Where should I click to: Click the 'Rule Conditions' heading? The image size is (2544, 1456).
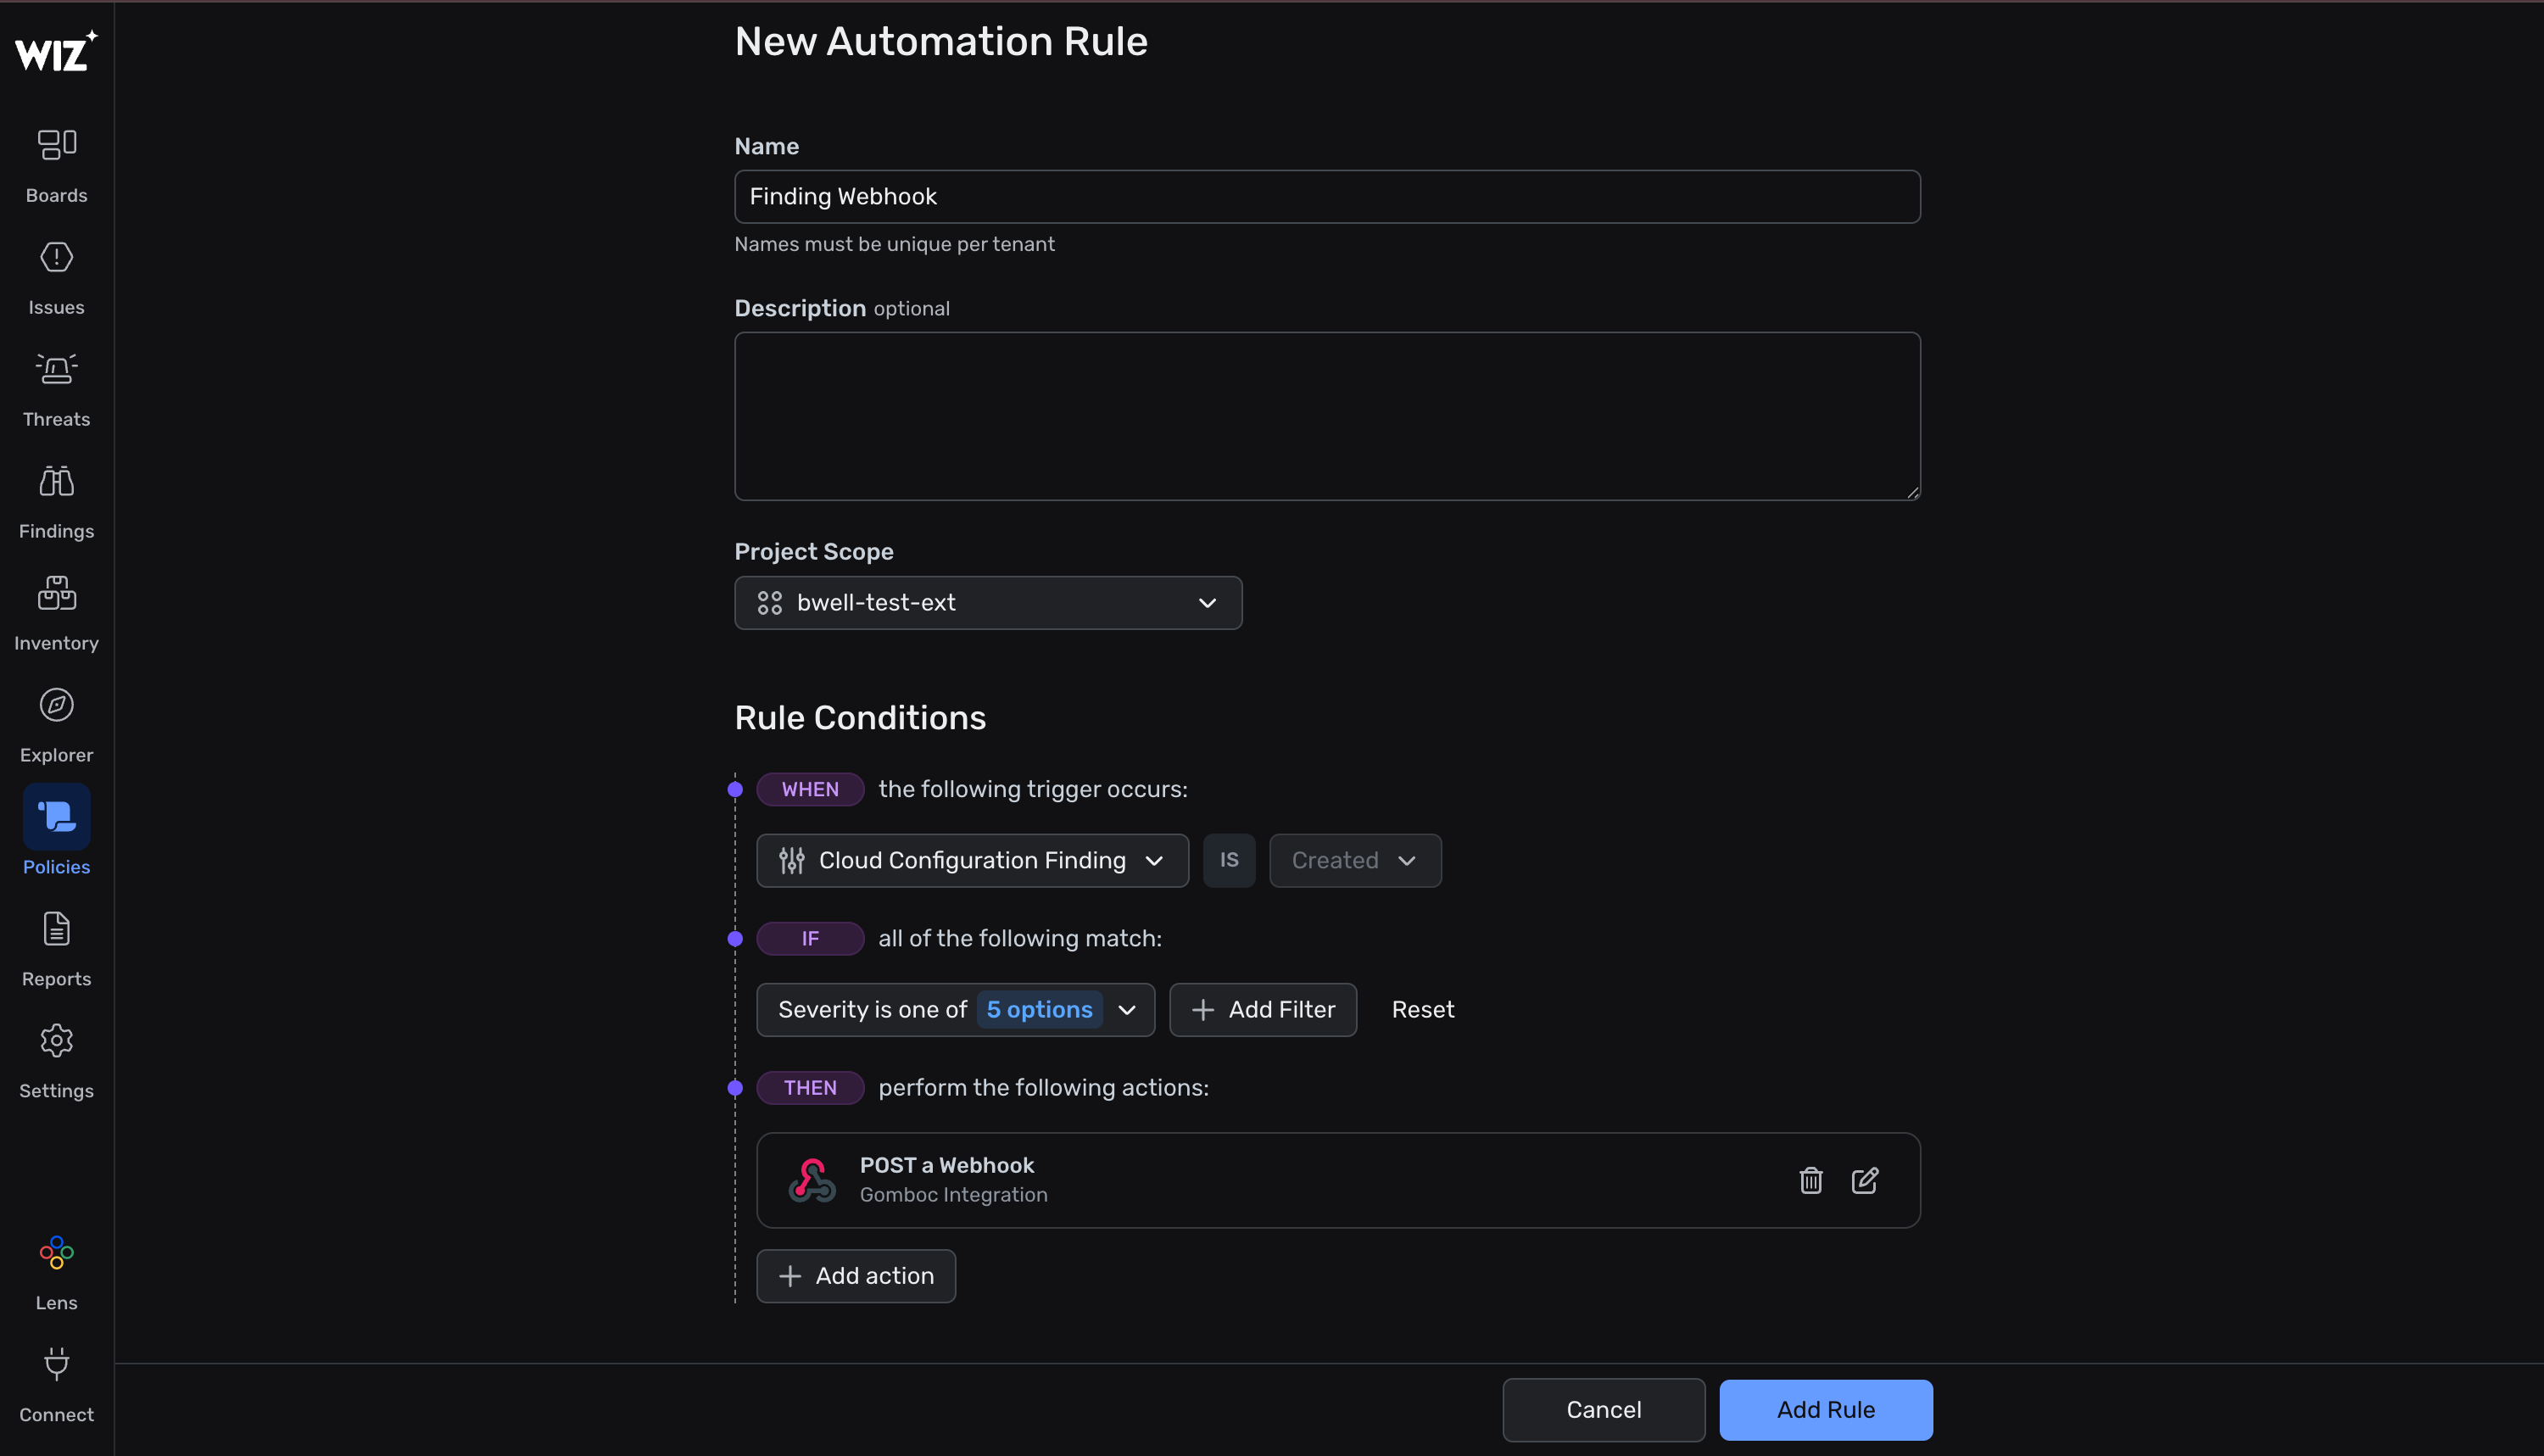(860, 718)
